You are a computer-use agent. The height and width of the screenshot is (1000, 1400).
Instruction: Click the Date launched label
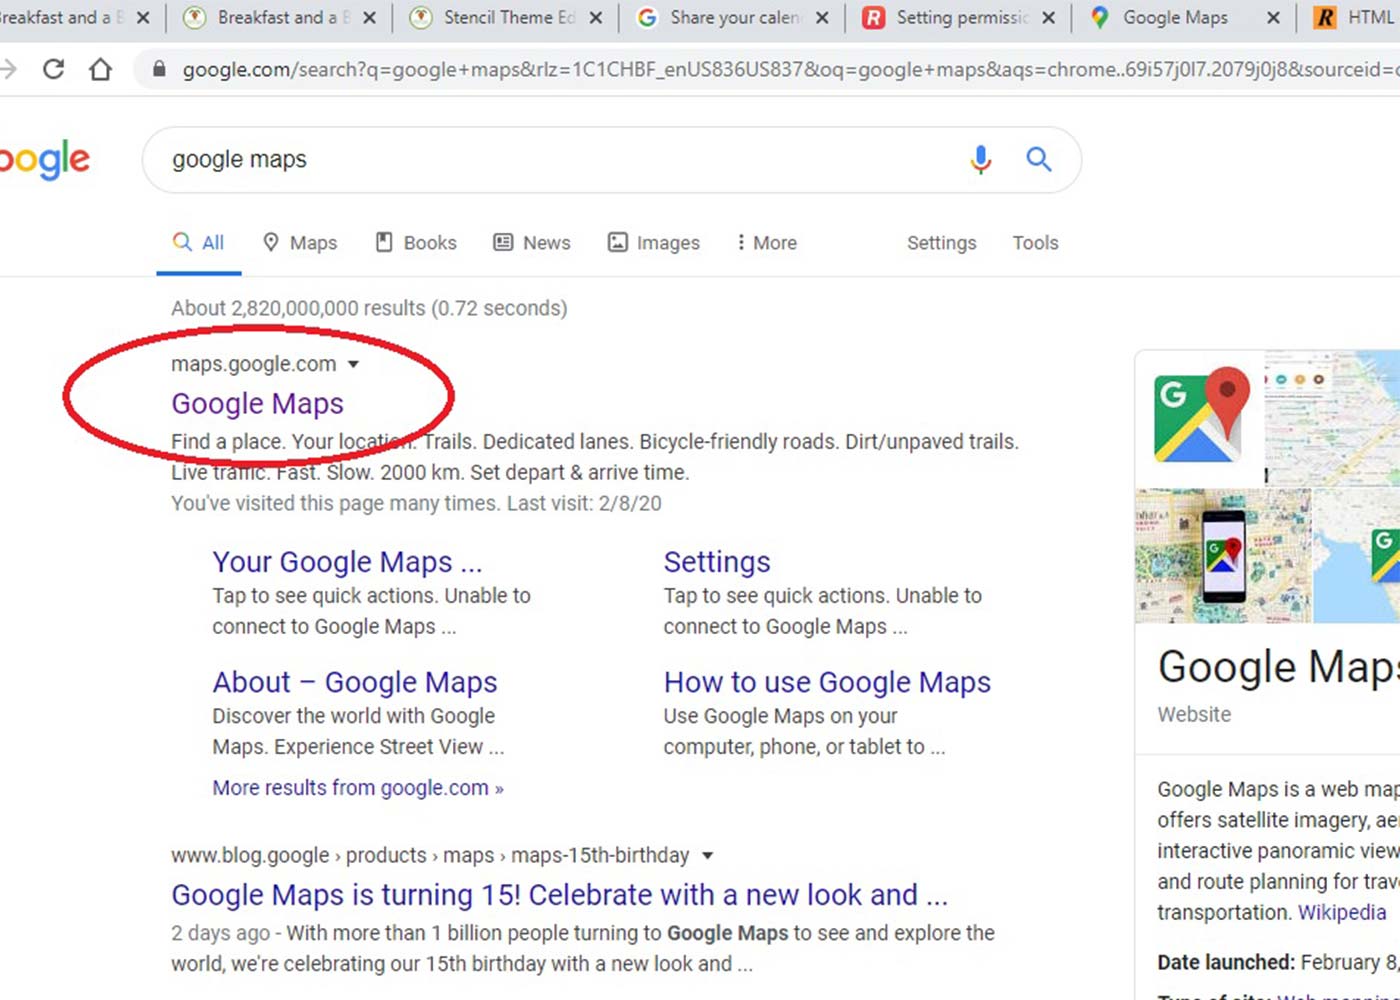(1226, 962)
